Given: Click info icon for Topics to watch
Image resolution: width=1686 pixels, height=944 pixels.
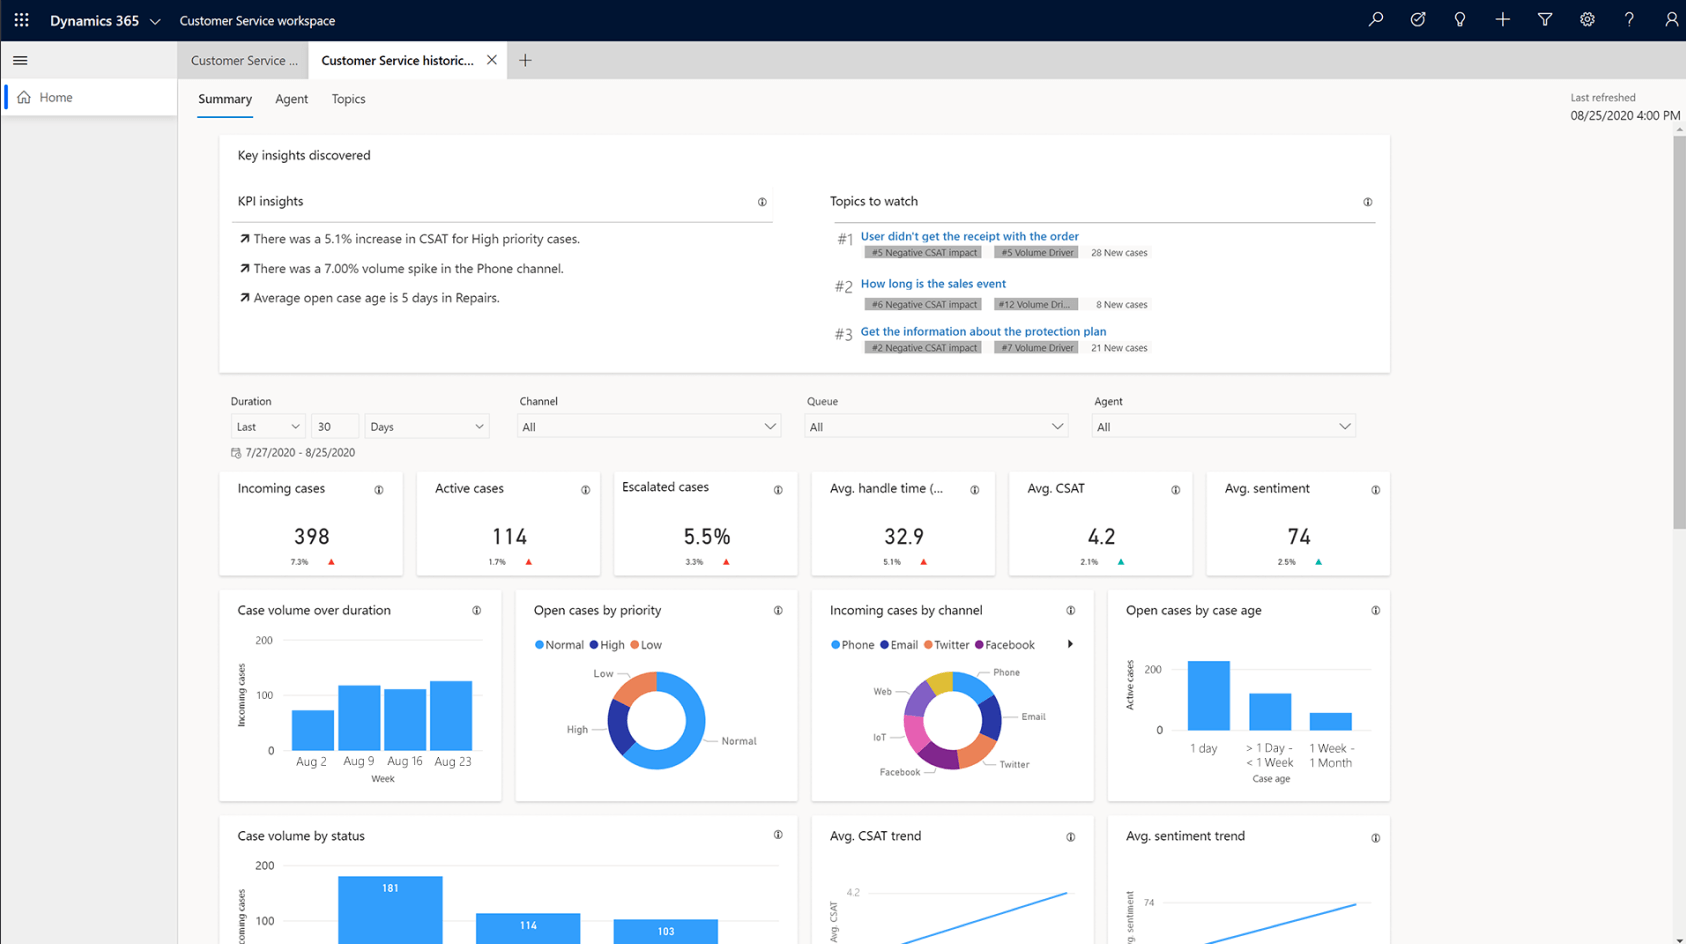Looking at the screenshot, I should (x=1368, y=202).
